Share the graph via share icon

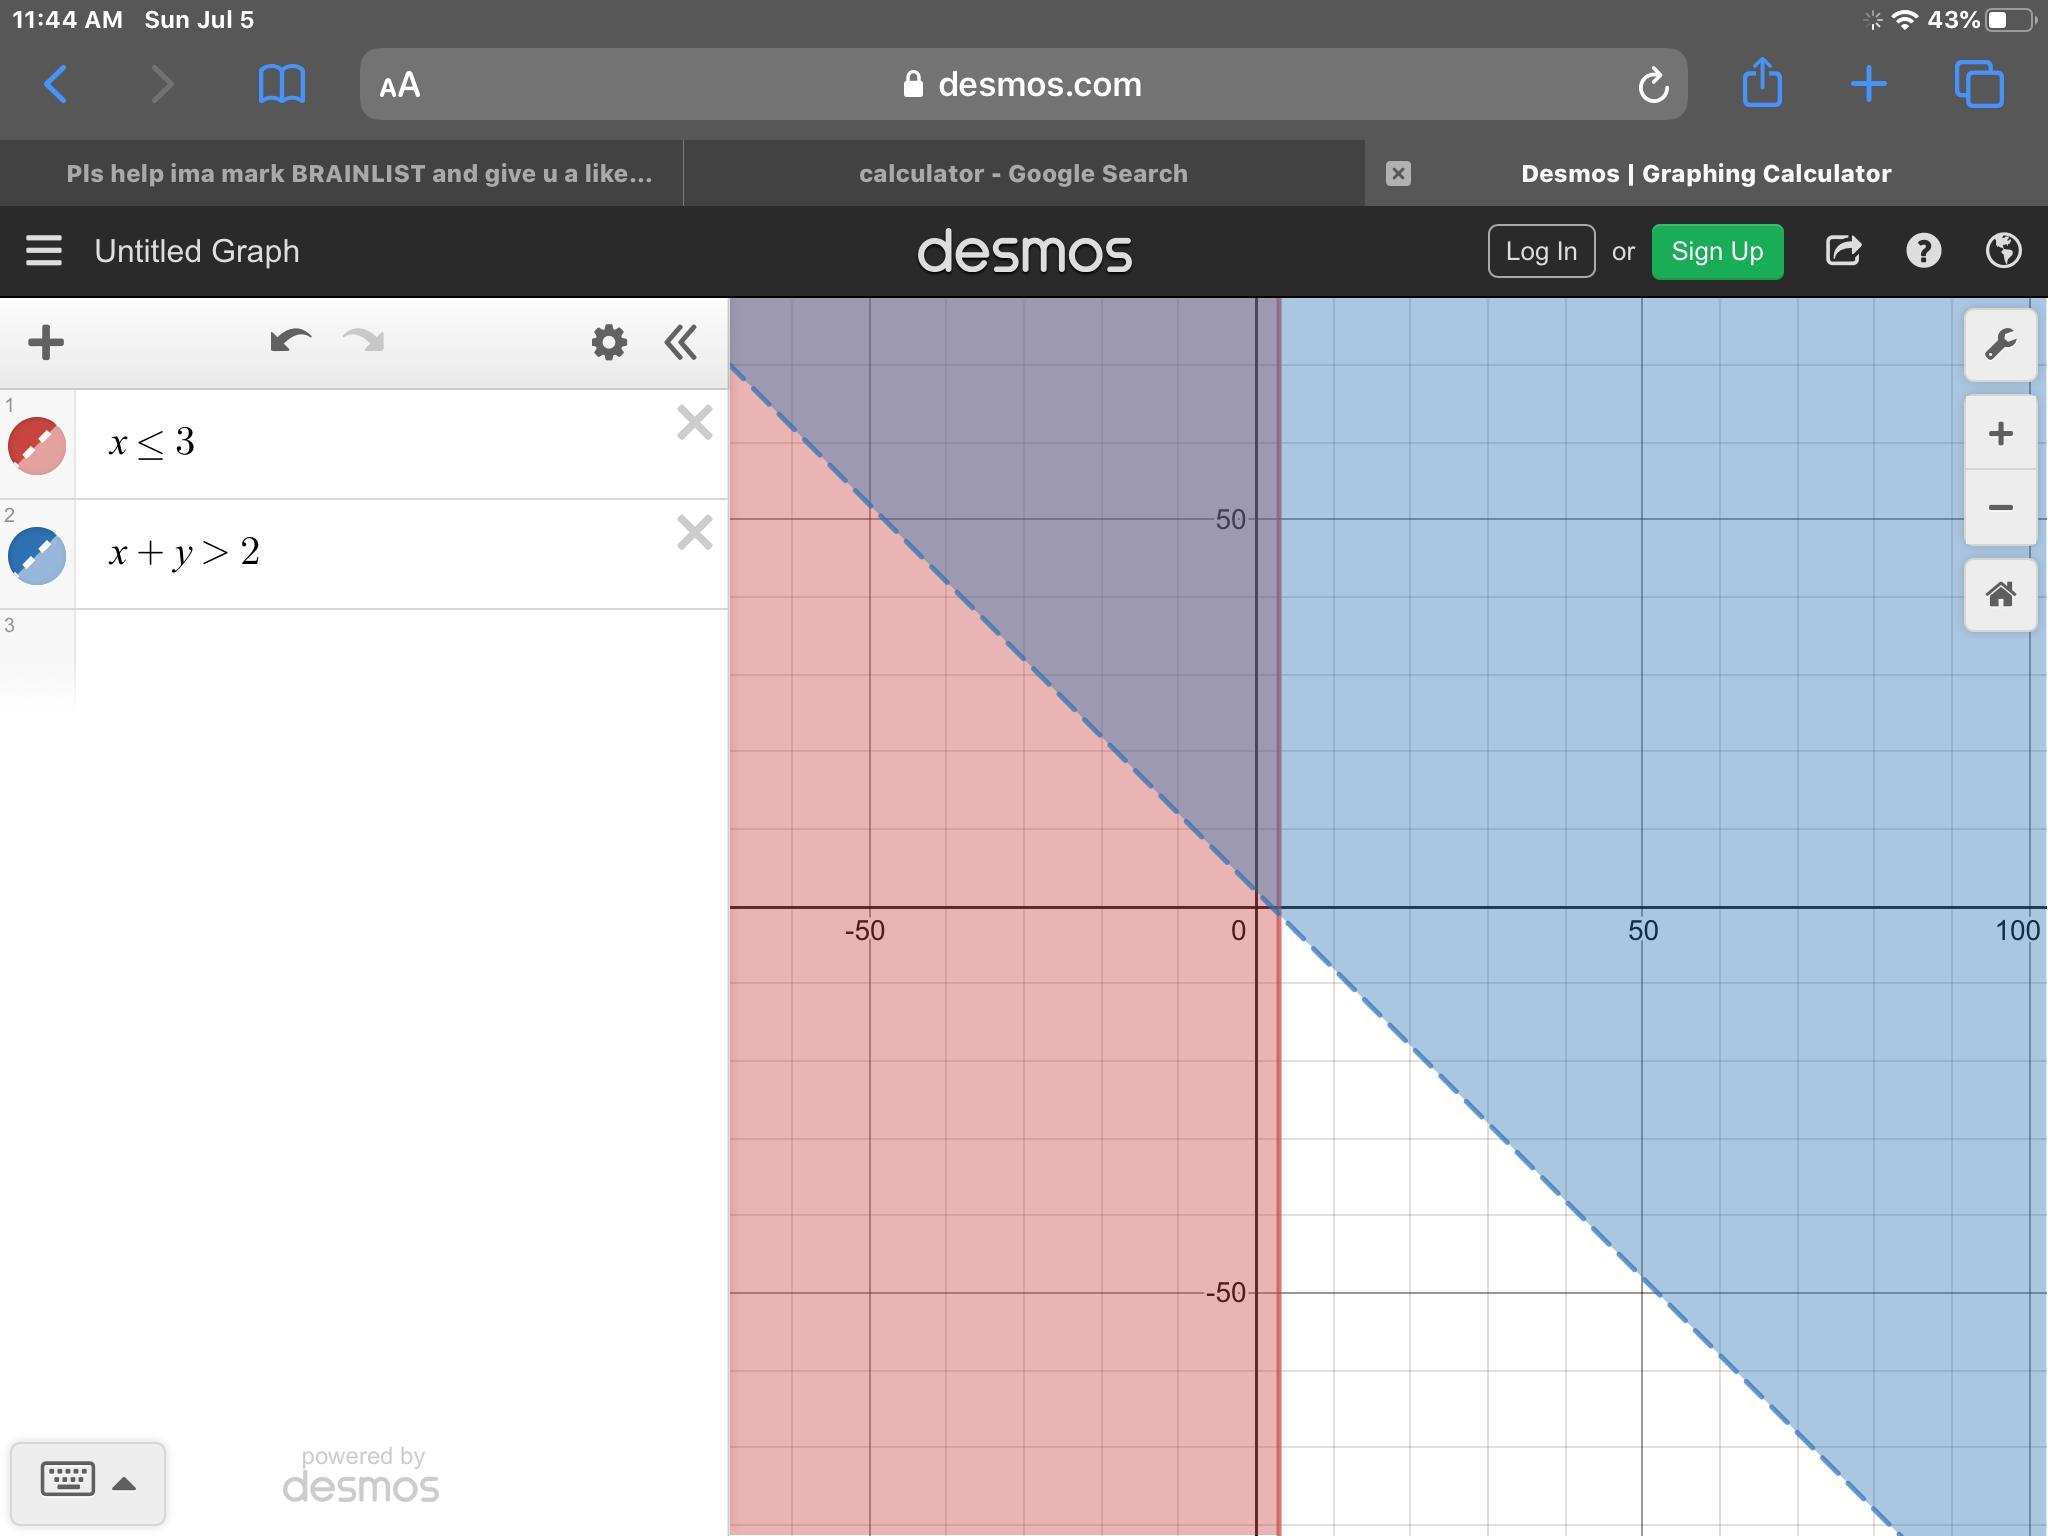point(1843,251)
